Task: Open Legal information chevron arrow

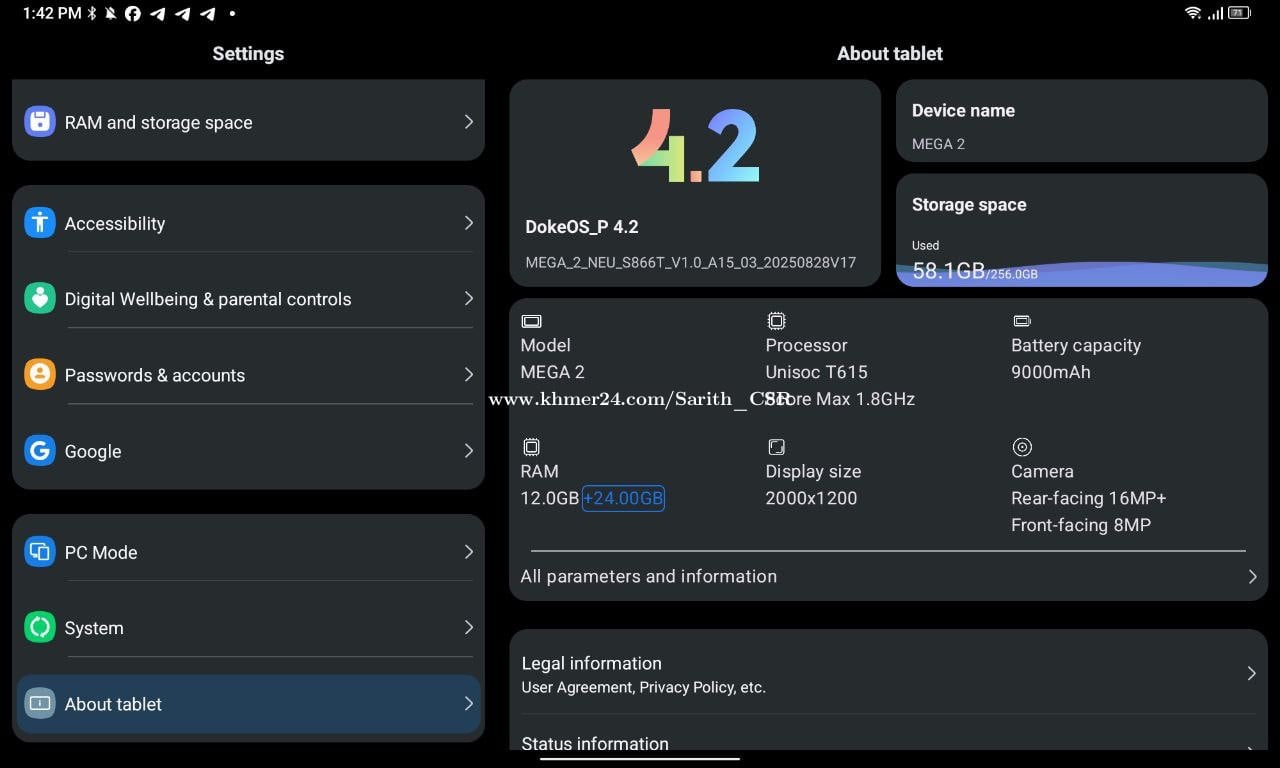Action: pos(1251,674)
